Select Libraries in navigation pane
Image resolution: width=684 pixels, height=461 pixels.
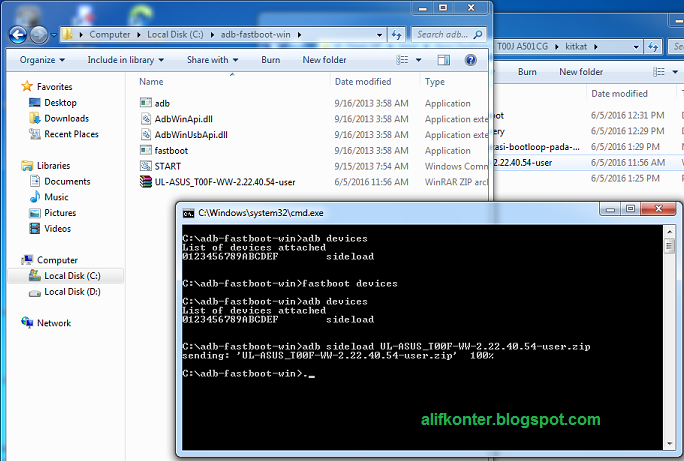pos(53,165)
